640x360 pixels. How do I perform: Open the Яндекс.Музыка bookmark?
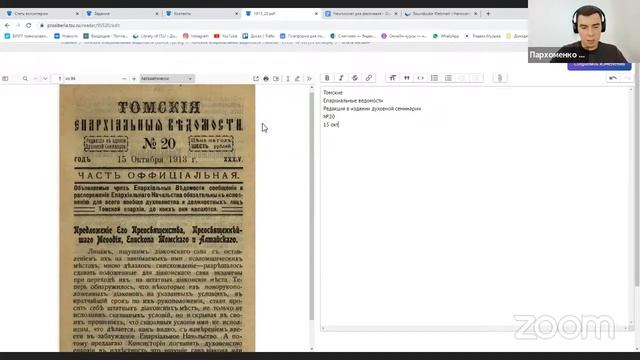[483, 36]
